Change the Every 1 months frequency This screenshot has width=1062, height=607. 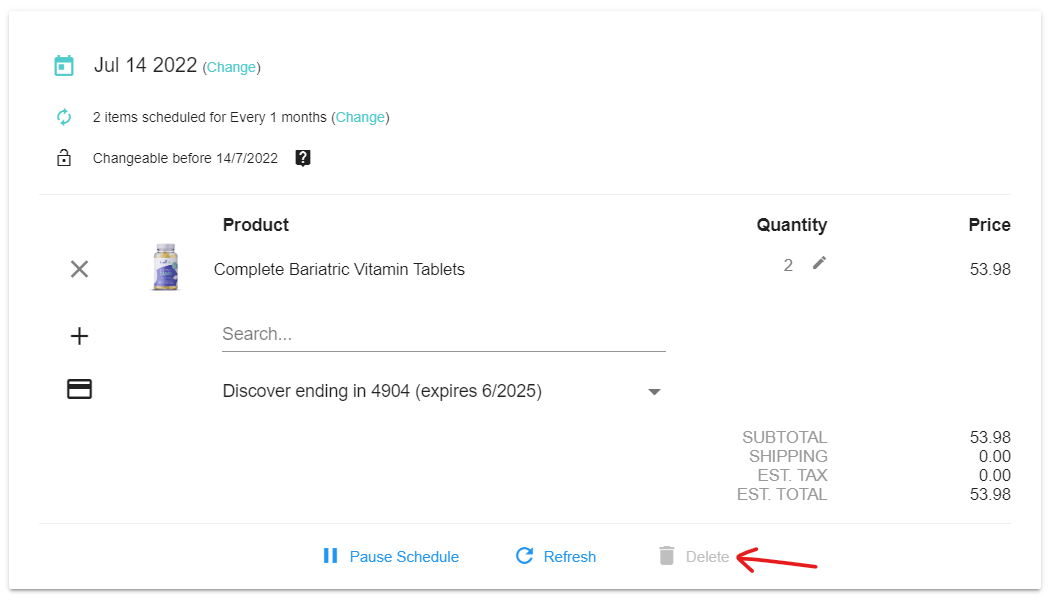[x=360, y=117]
